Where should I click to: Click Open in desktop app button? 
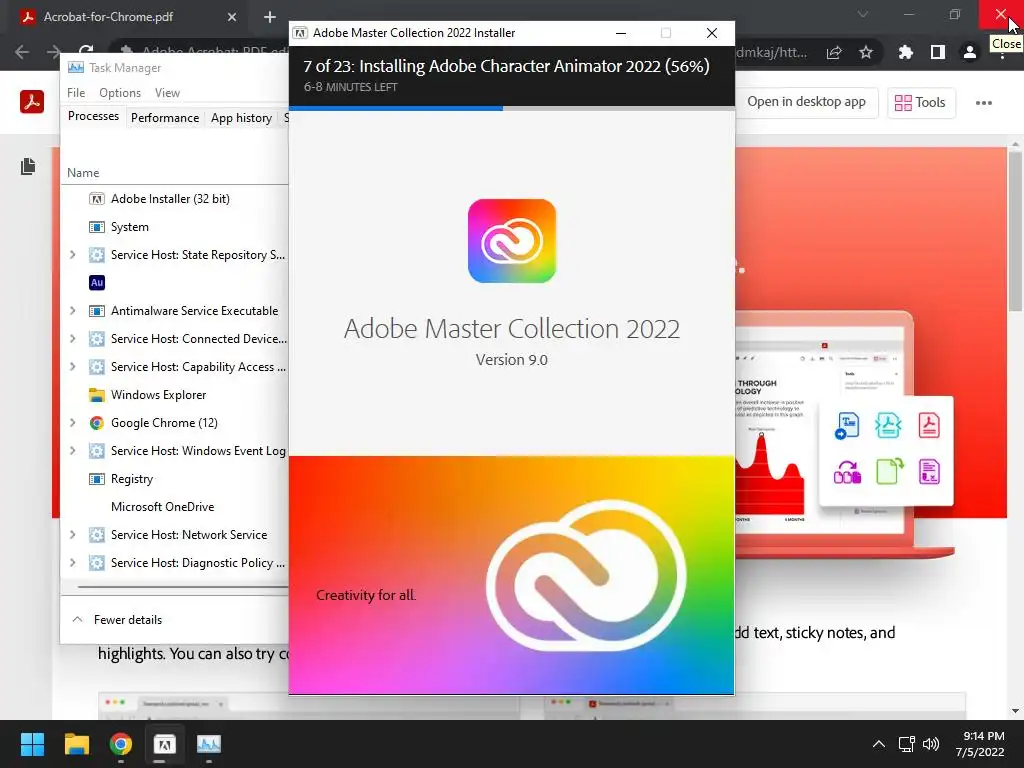(x=806, y=102)
